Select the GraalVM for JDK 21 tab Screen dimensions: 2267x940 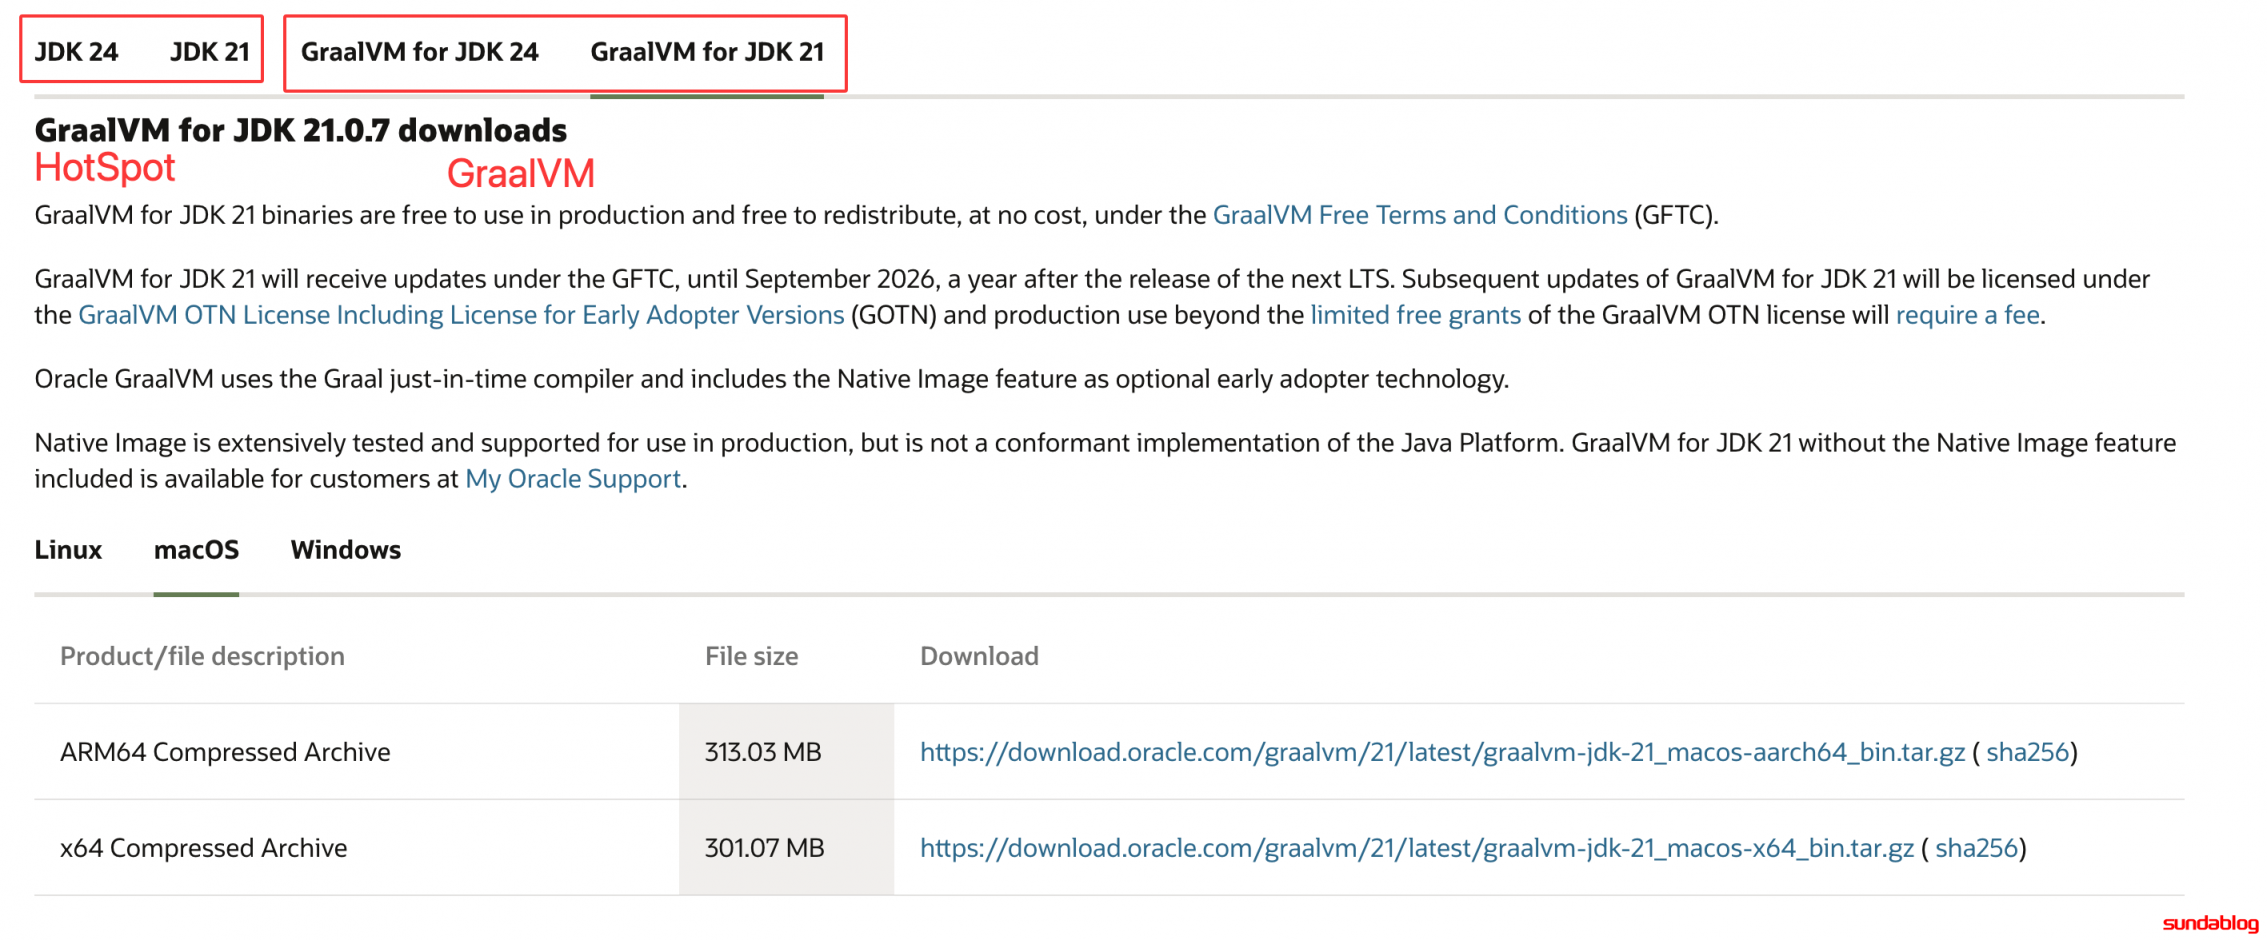pos(707,52)
